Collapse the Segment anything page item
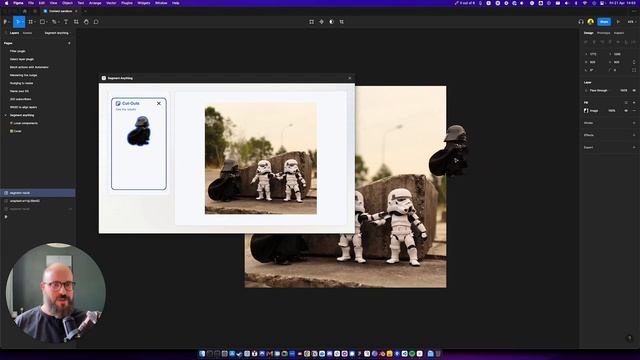This screenshot has width=640, height=360. click(x=6, y=115)
